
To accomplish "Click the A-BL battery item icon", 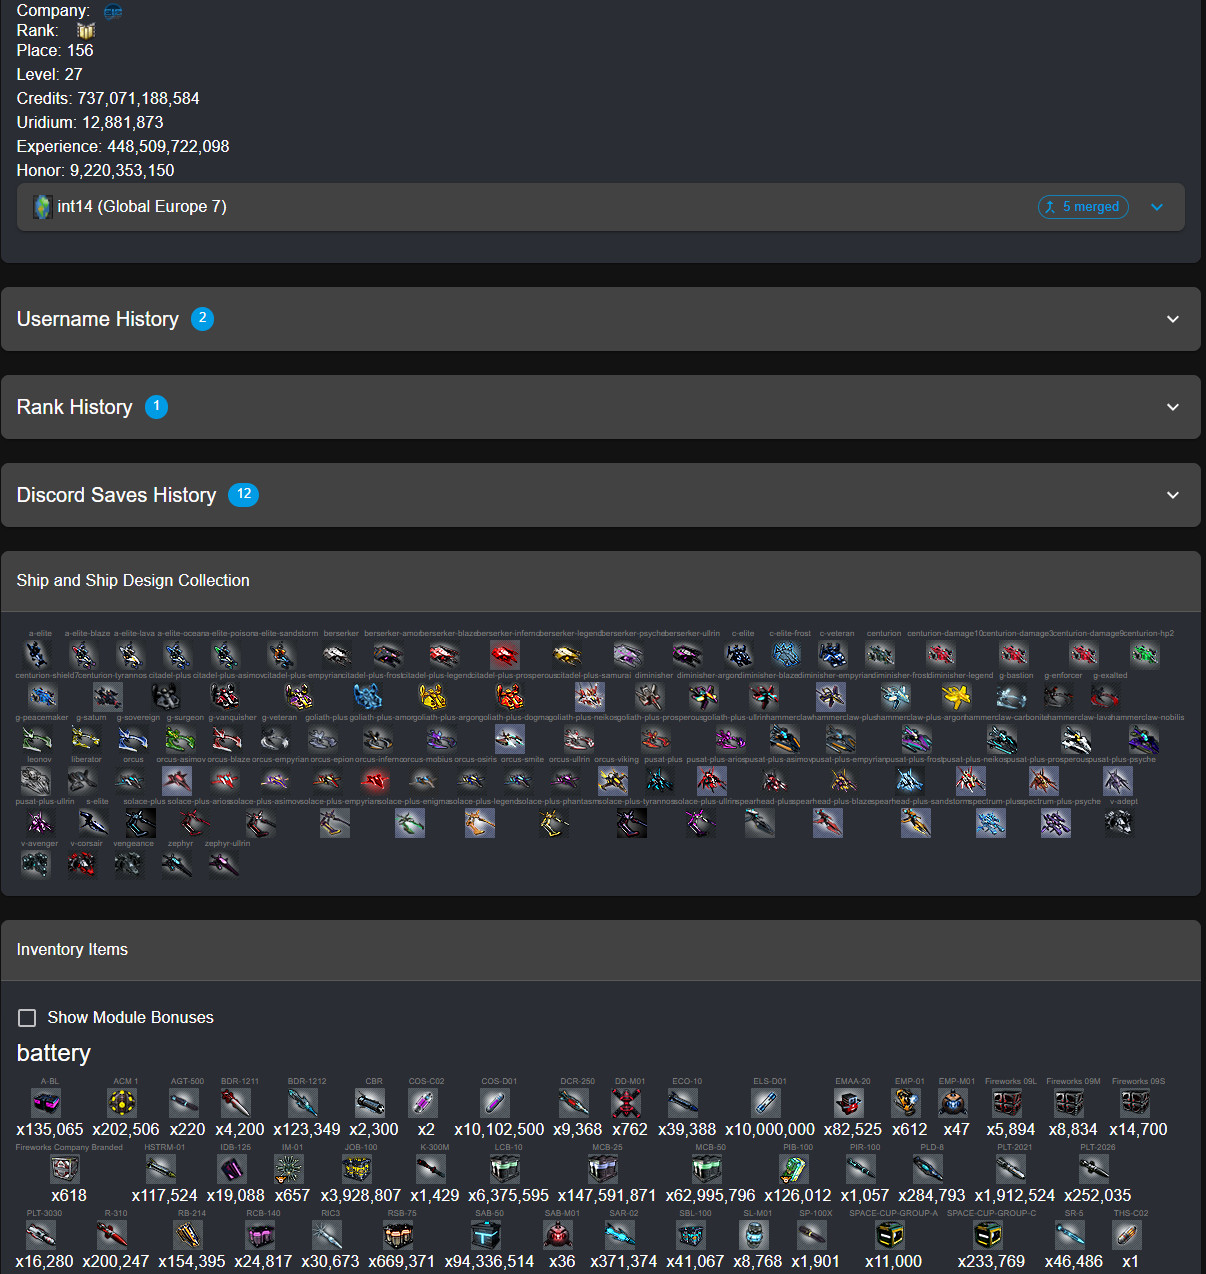I will (47, 1102).
